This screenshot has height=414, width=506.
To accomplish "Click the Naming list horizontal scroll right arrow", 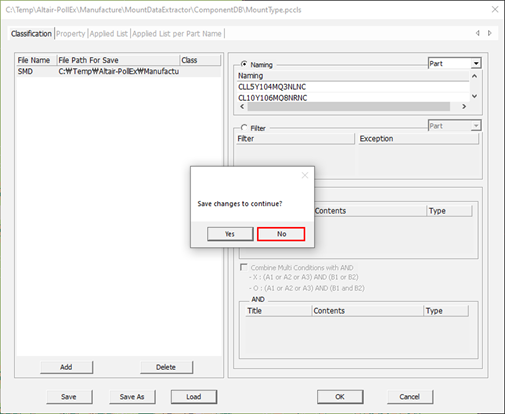I will coord(464,107).
